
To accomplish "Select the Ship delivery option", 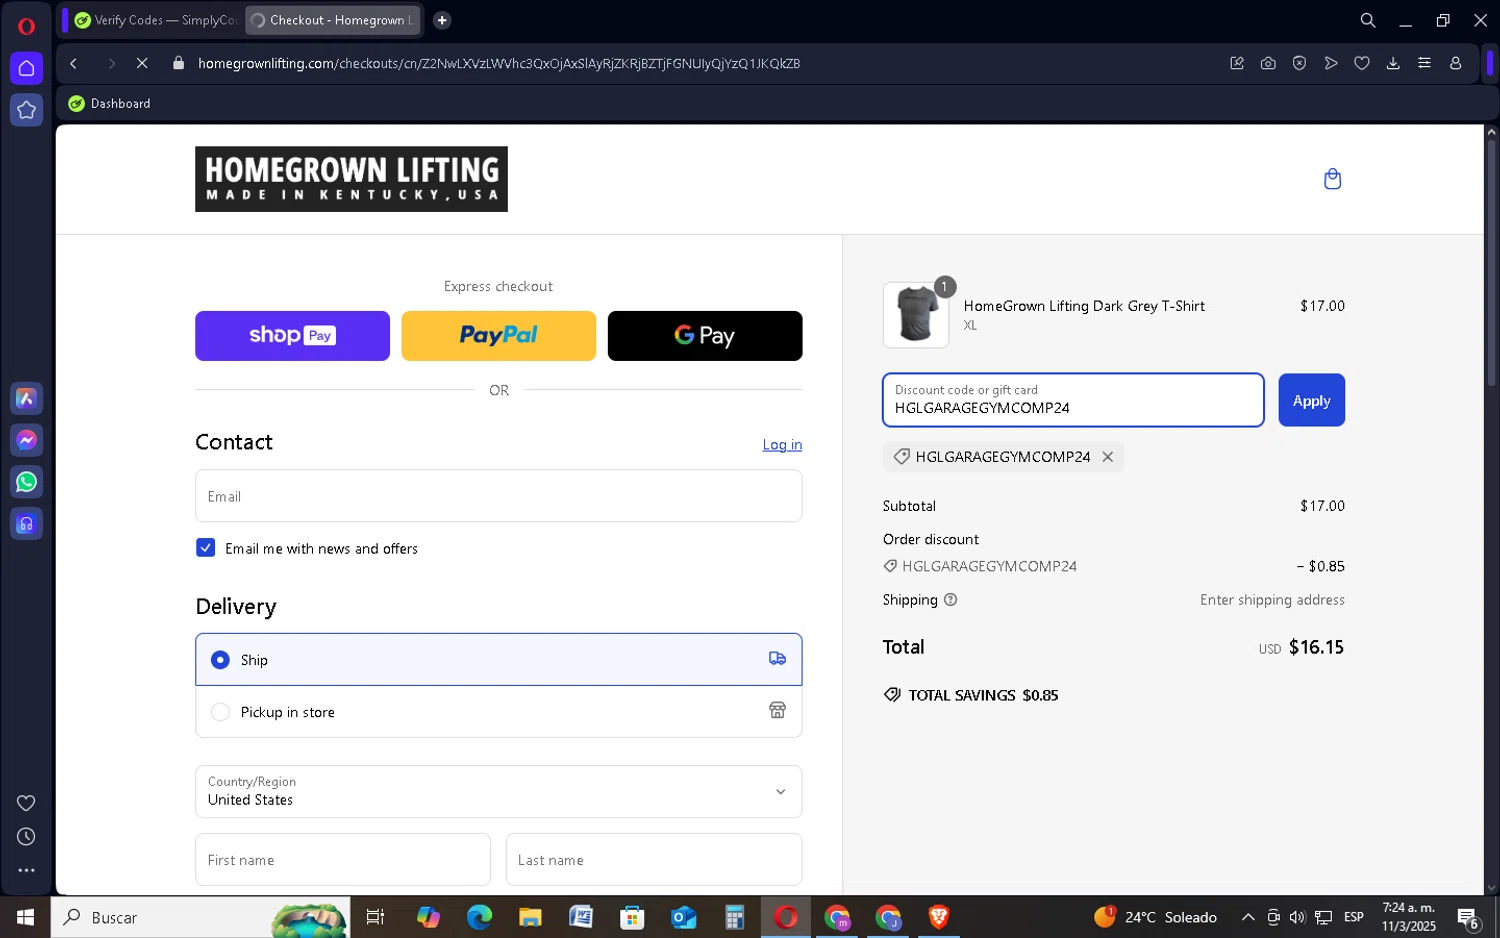I will click(x=498, y=660).
